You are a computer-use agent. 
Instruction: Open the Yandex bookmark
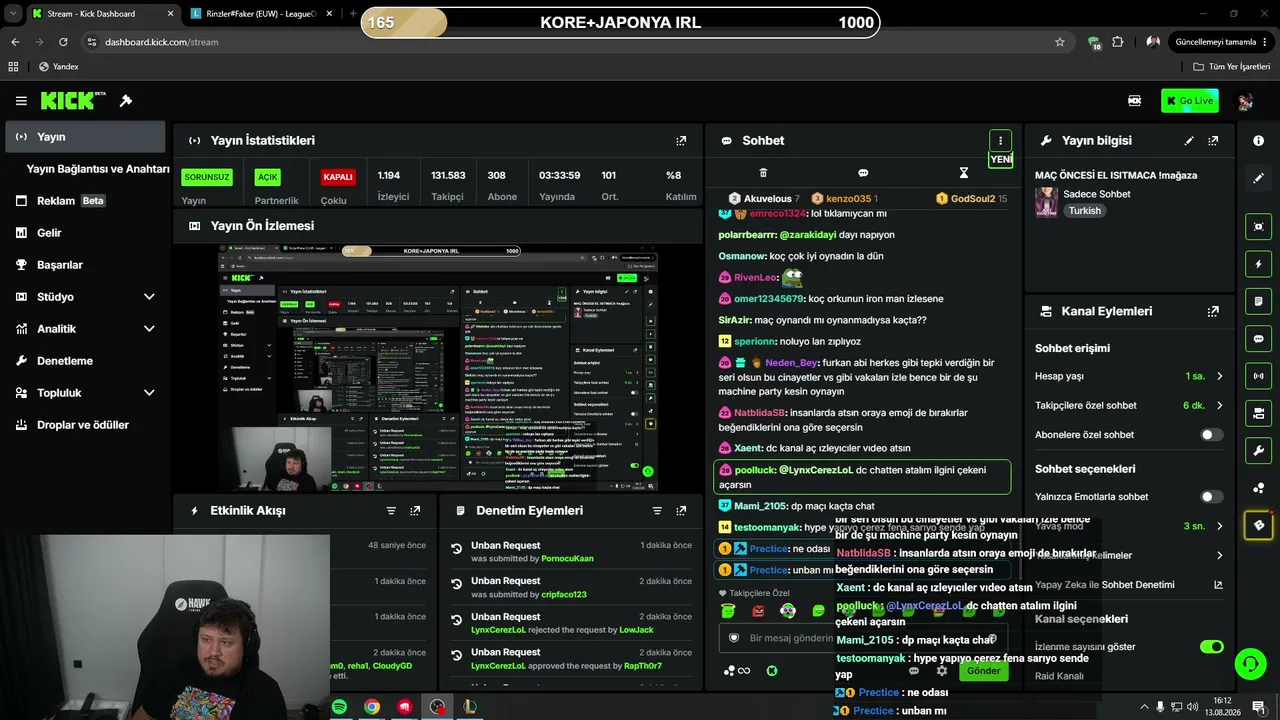point(58,67)
